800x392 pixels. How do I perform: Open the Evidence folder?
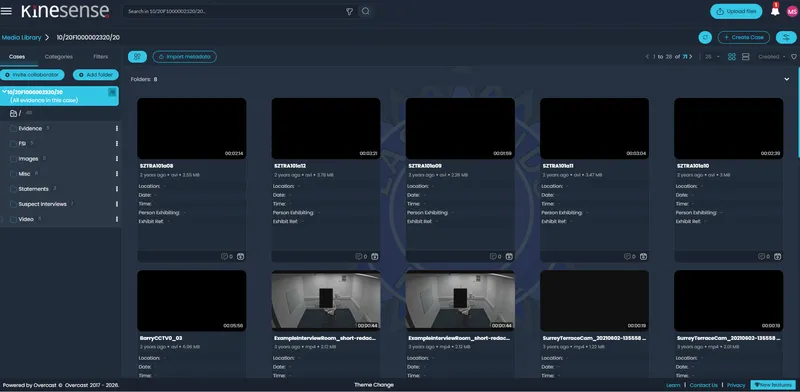tap(30, 129)
